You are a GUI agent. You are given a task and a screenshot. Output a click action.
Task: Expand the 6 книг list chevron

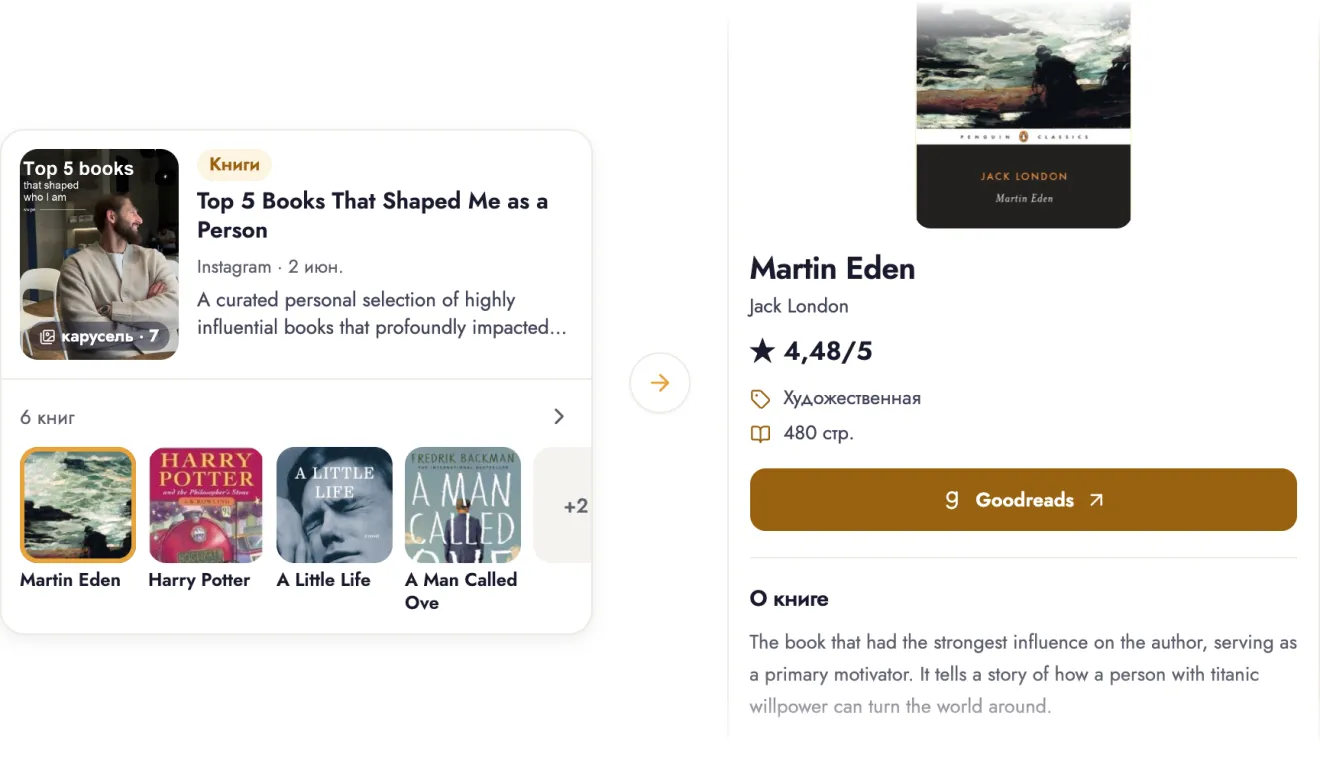tap(559, 417)
